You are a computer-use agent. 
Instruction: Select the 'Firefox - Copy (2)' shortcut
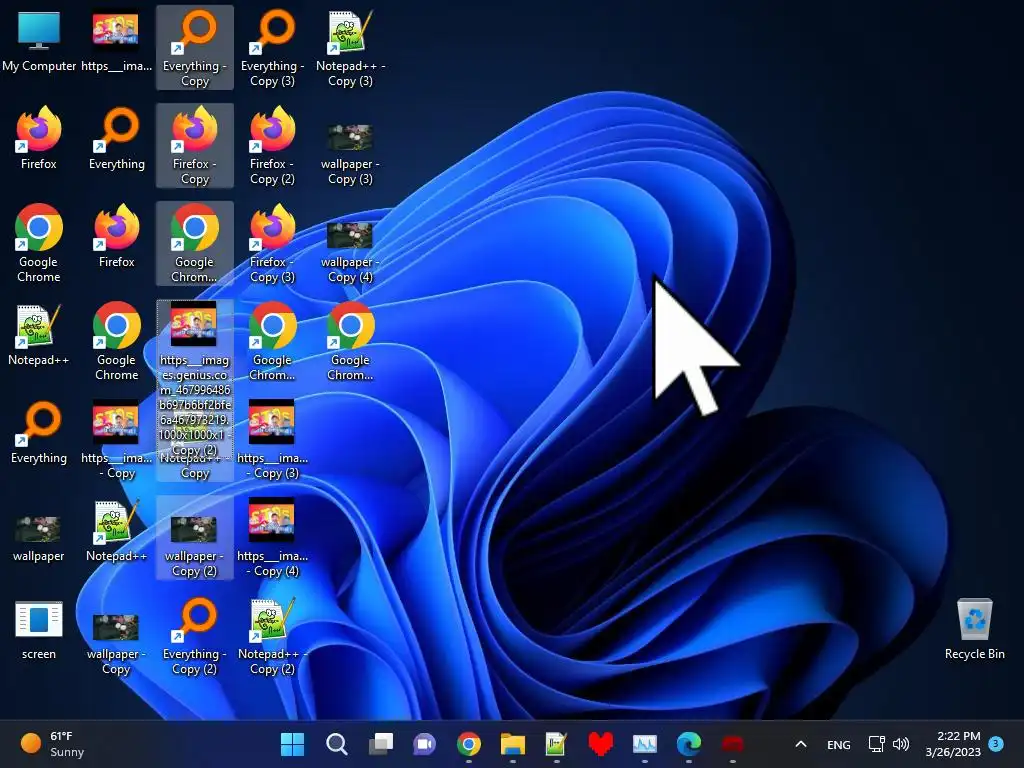[x=272, y=146]
